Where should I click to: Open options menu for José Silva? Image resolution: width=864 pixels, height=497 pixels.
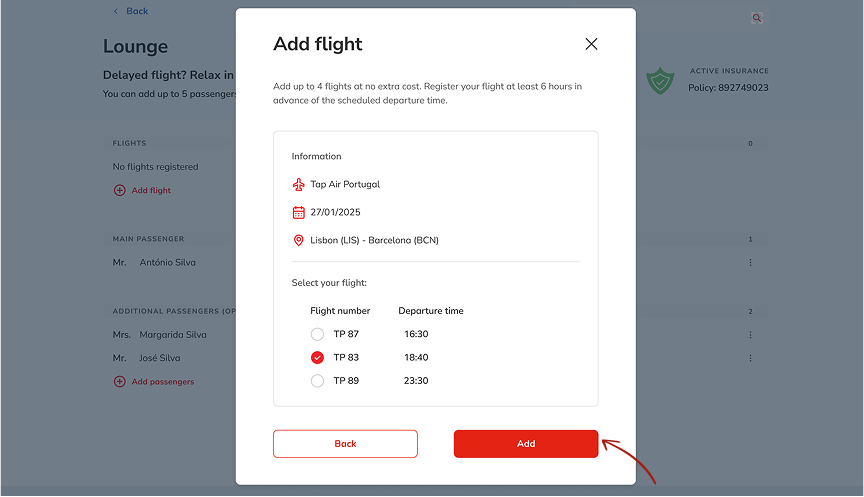point(750,358)
